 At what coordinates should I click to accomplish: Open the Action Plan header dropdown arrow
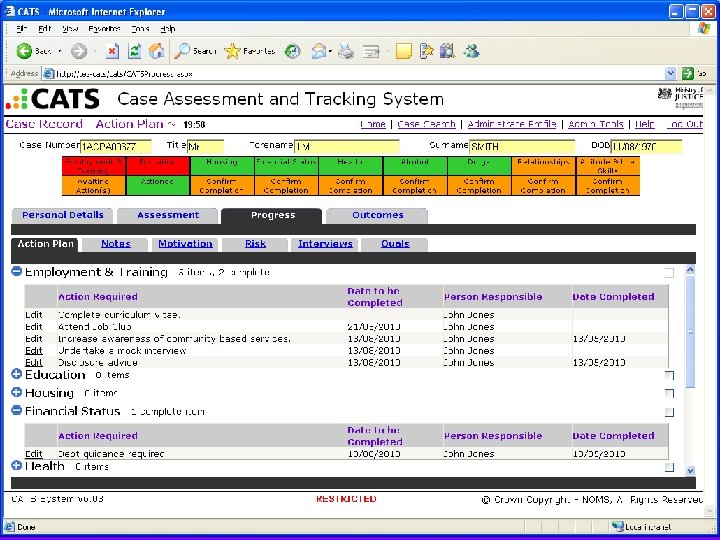[x=171, y=124]
